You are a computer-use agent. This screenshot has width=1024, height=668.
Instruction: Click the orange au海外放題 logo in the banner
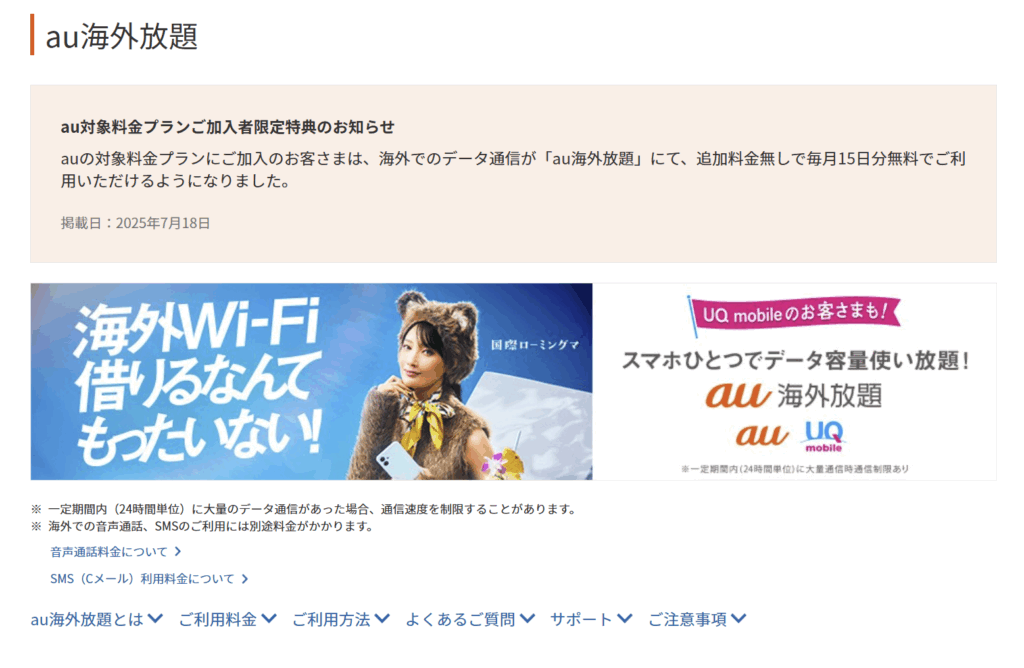(794, 396)
